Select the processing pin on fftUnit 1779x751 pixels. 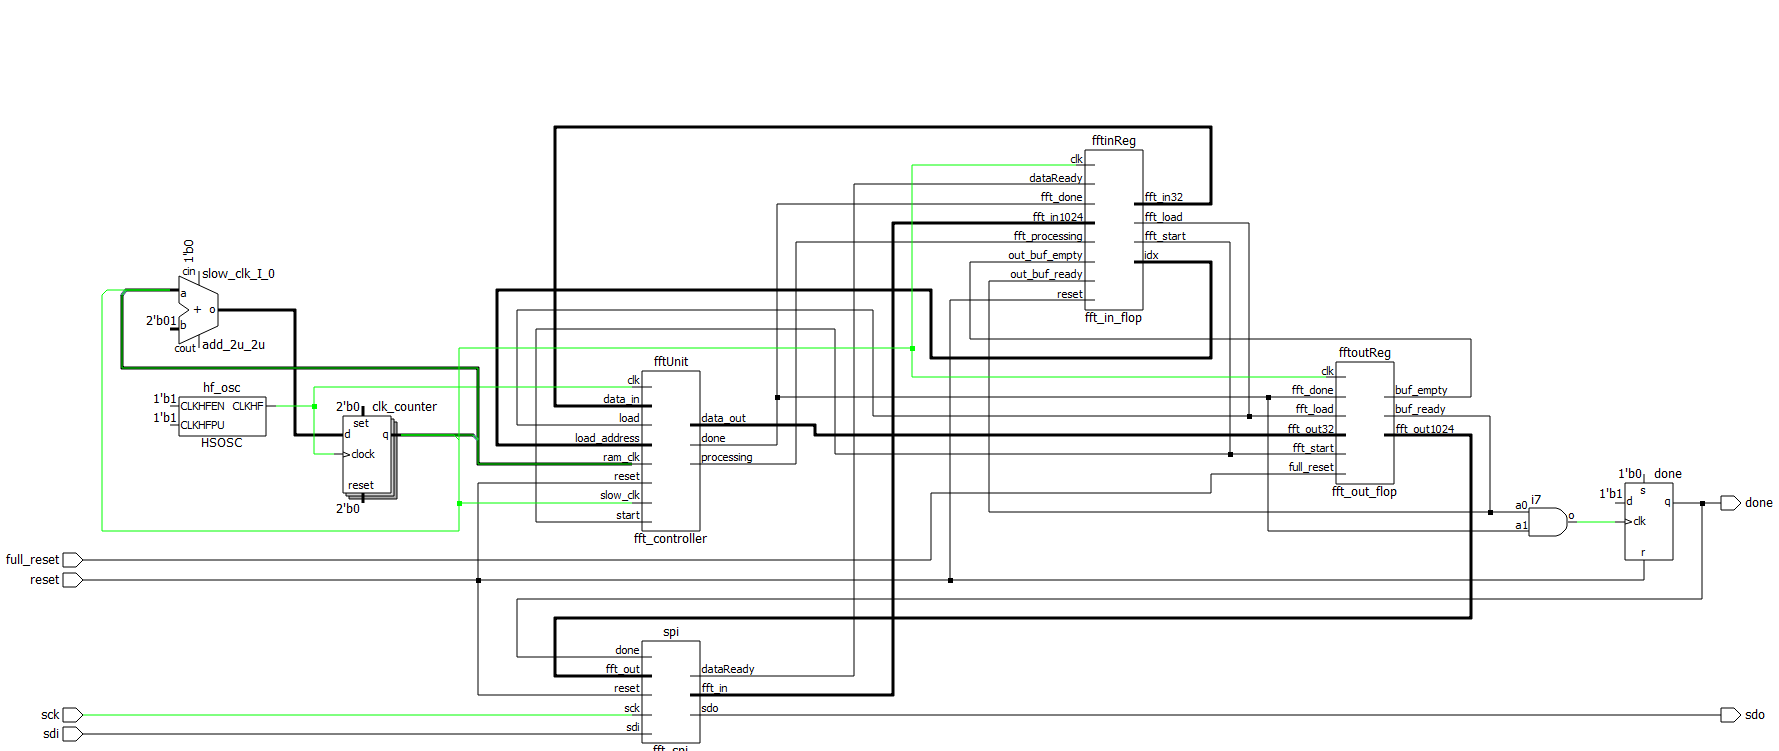coord(727,457)
